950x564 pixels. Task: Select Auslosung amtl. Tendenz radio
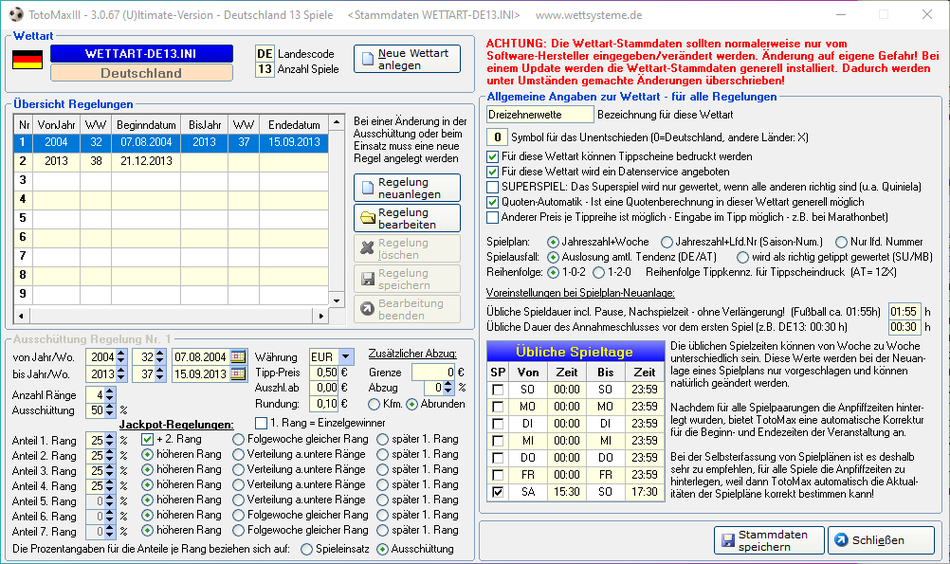click(x=553, y=257)
